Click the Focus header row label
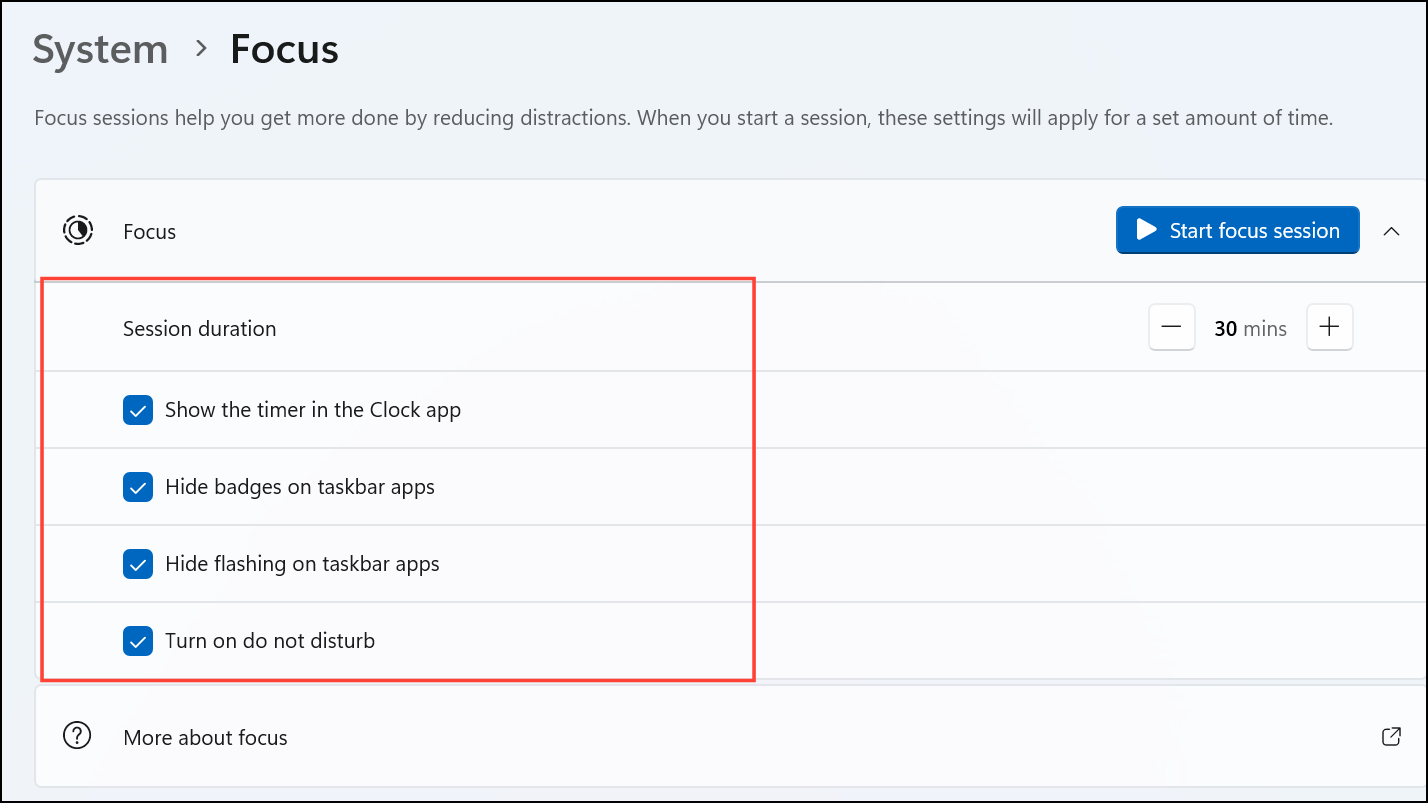1428x803 pixels. coord(149,231)
